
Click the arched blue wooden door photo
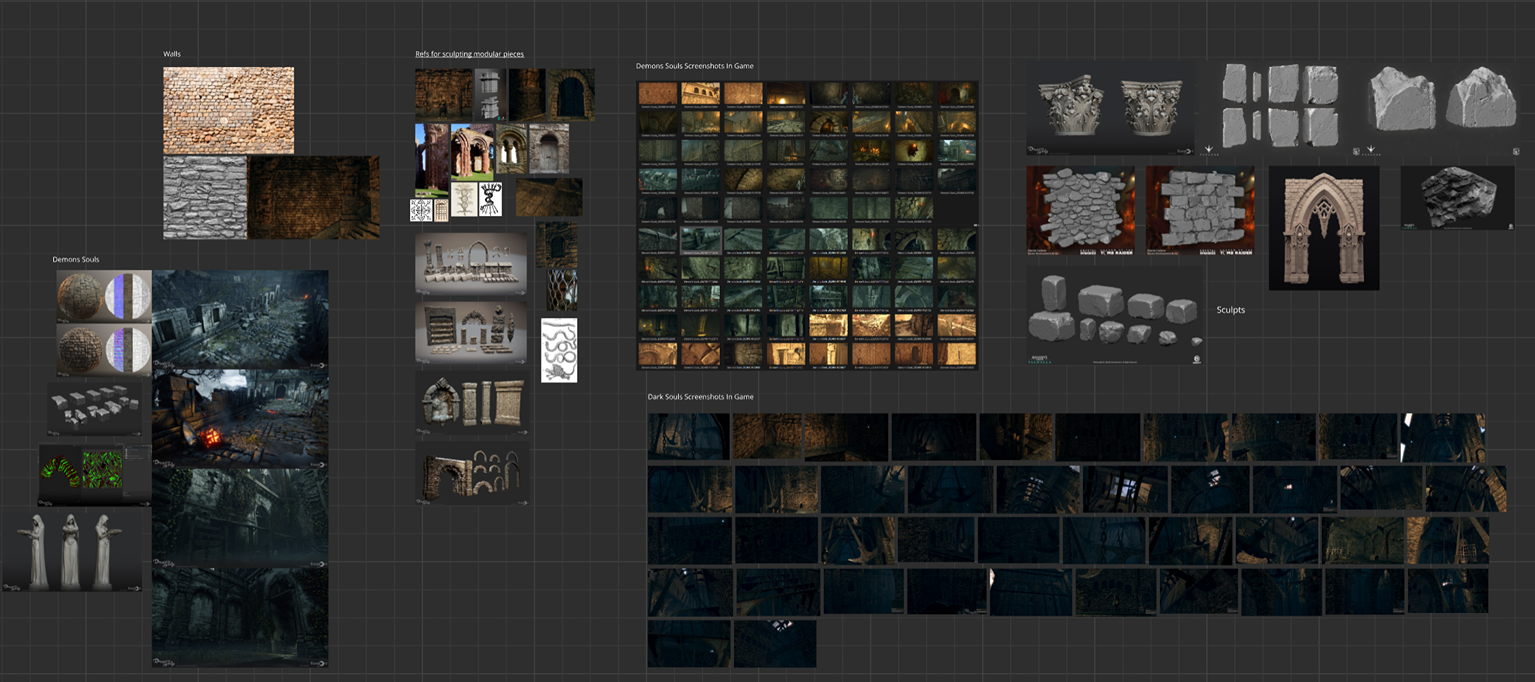coord(570,94)
